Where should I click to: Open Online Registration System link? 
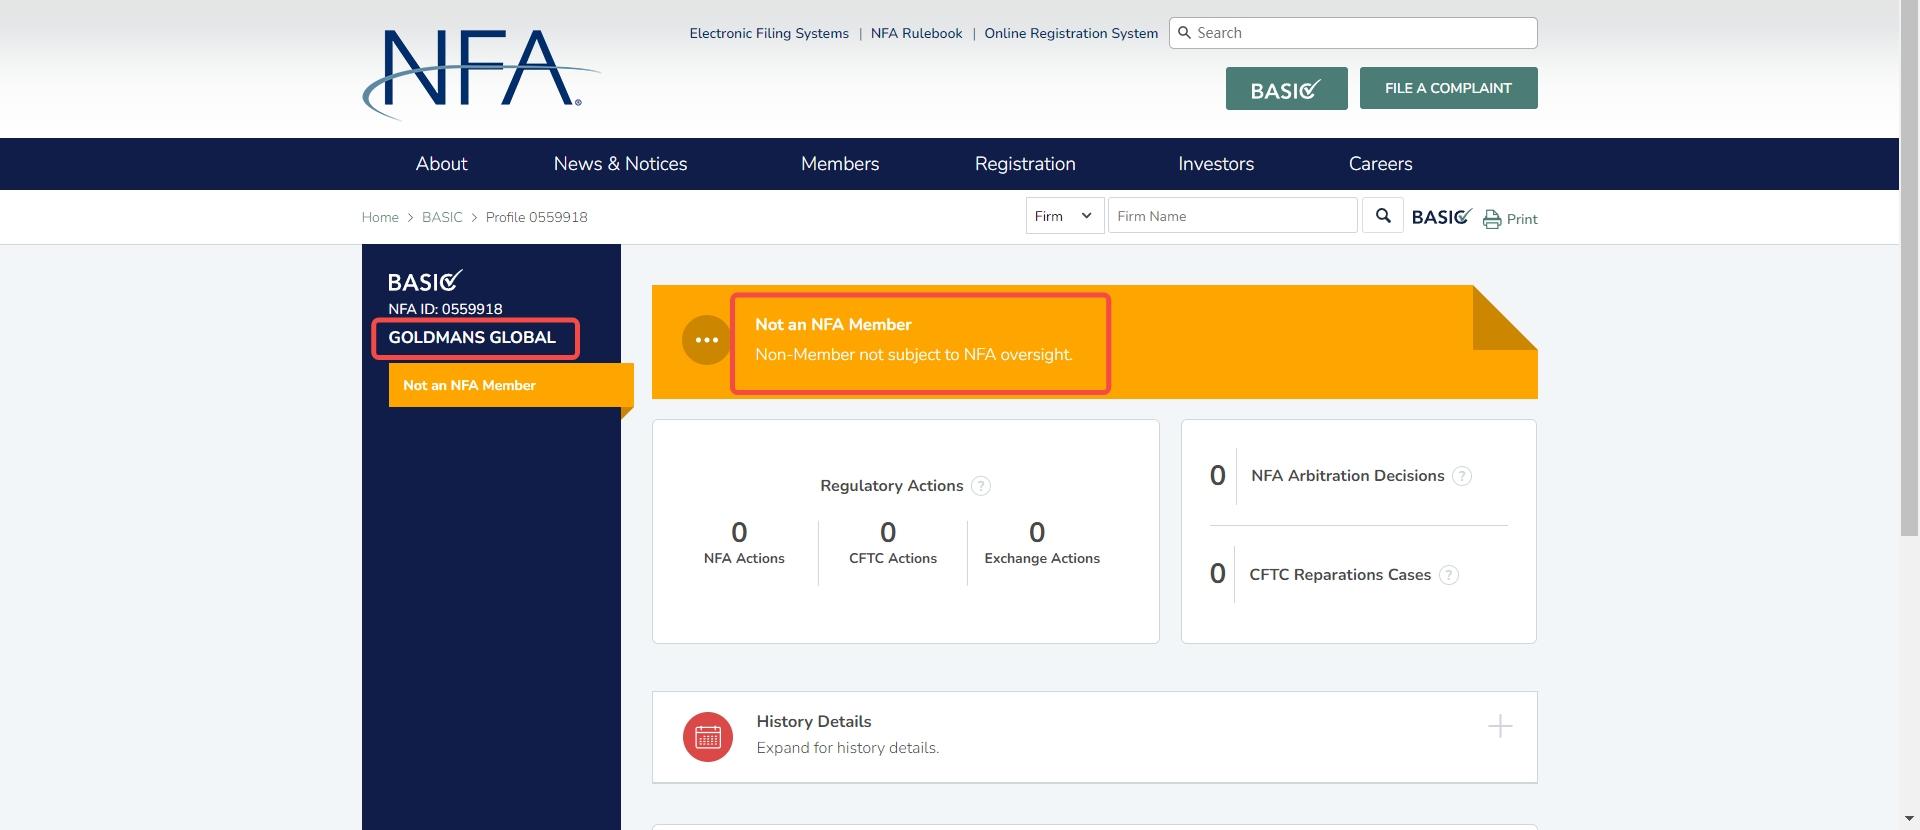point(1071,33)
